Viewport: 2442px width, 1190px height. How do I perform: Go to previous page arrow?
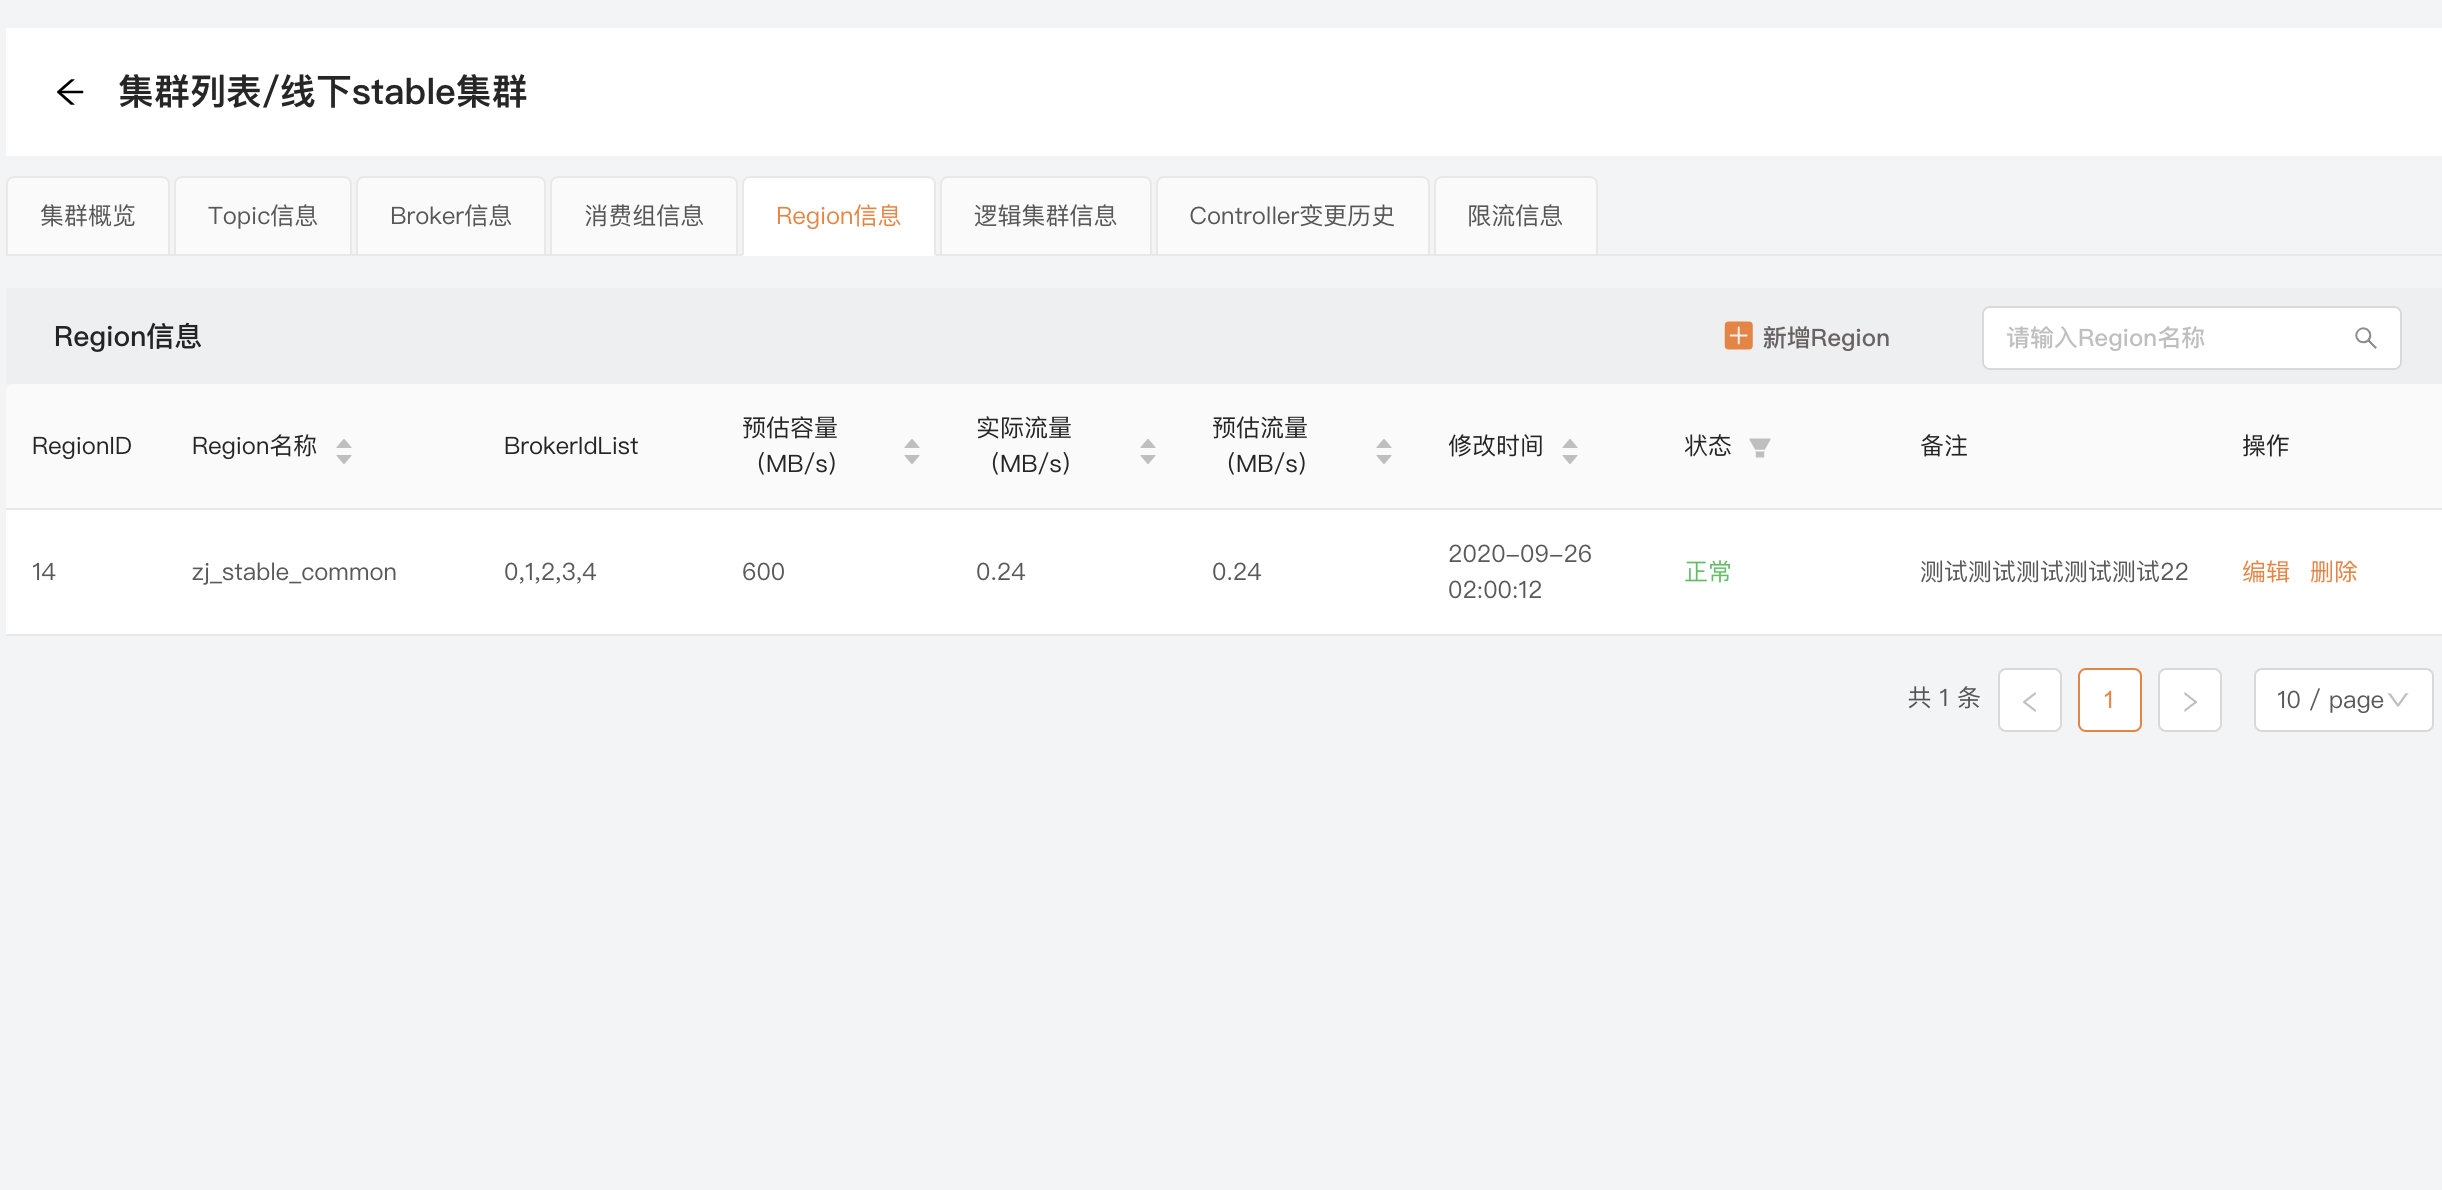[2029, 700]
